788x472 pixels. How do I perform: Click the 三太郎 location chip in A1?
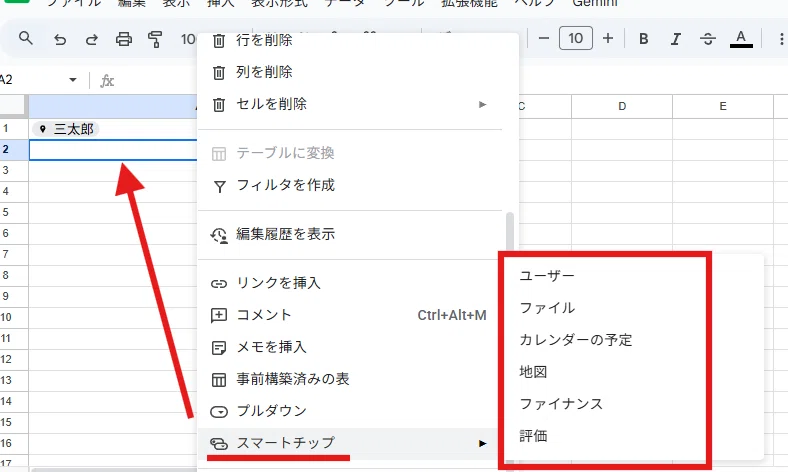tap(66, 129)
